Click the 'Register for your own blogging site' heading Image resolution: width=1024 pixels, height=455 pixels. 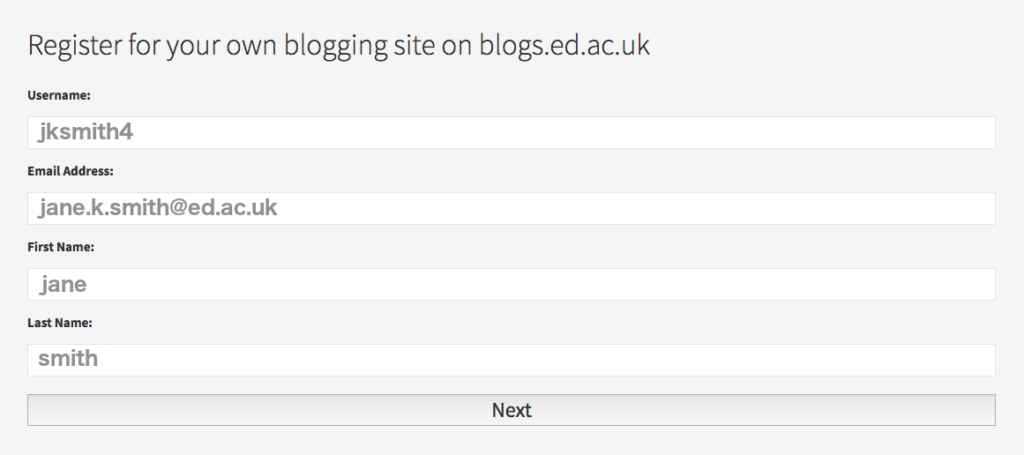(x=250, y=46)
